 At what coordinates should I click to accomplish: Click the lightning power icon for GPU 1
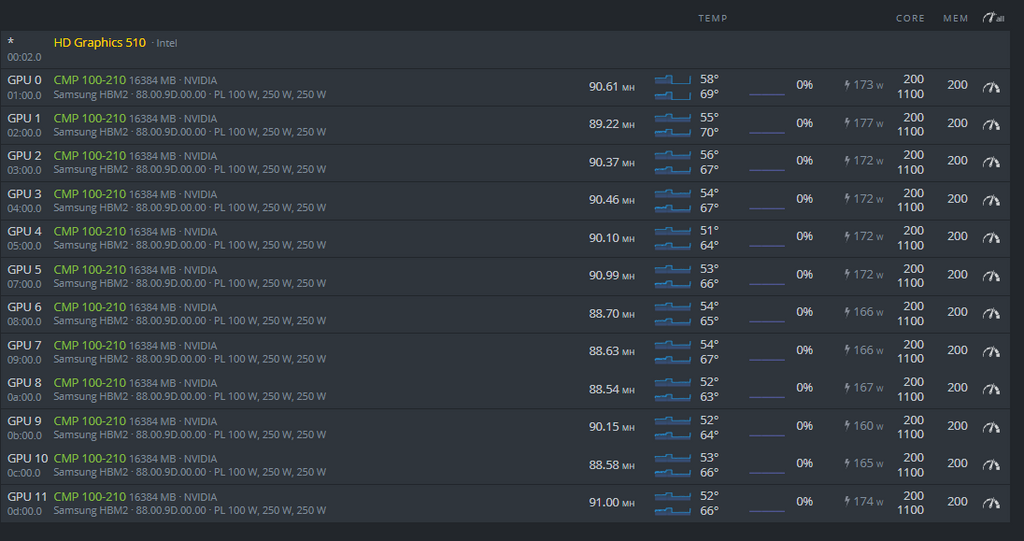pos(850,123)
